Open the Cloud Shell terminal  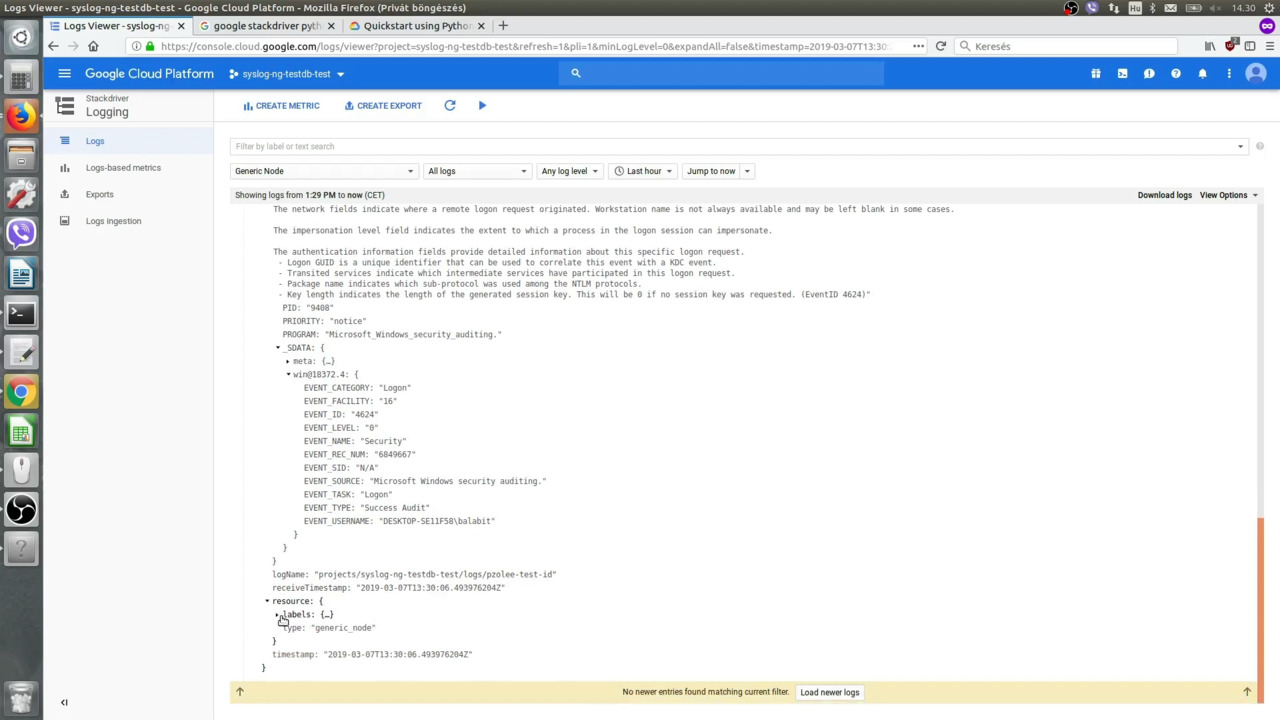1122,73
